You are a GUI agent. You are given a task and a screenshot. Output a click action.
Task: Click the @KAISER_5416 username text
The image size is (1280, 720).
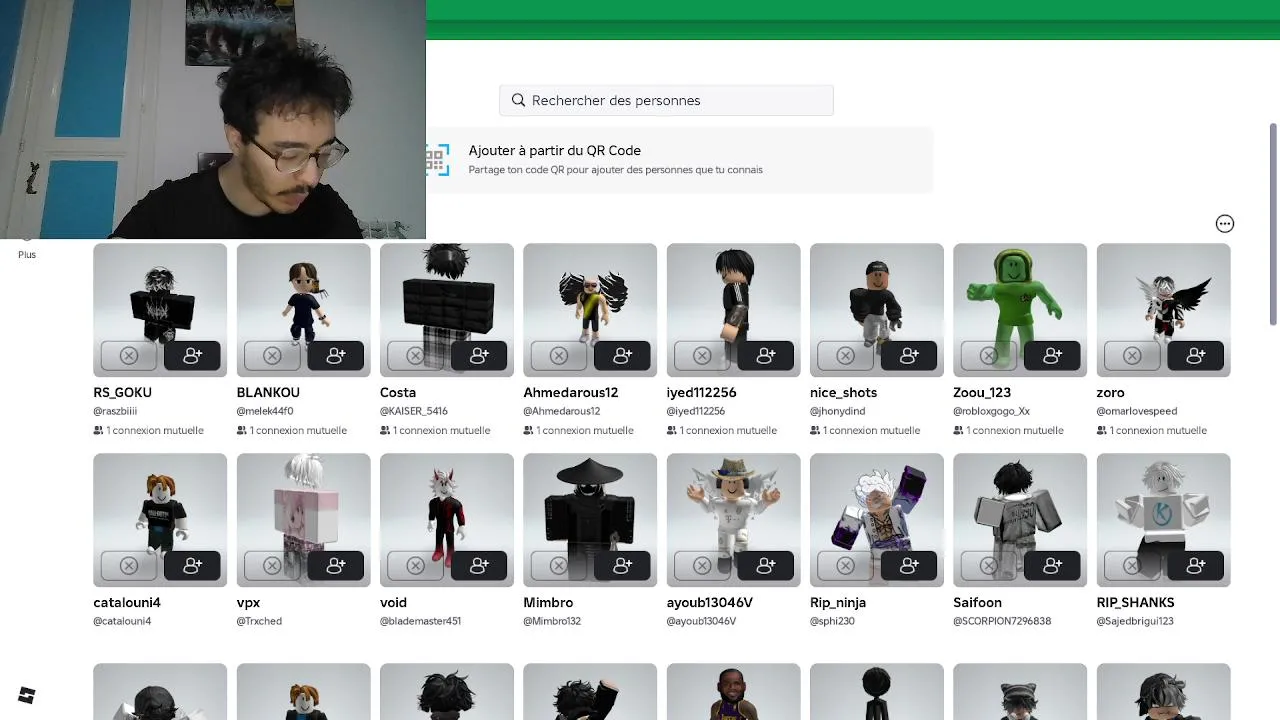point(414,411)
